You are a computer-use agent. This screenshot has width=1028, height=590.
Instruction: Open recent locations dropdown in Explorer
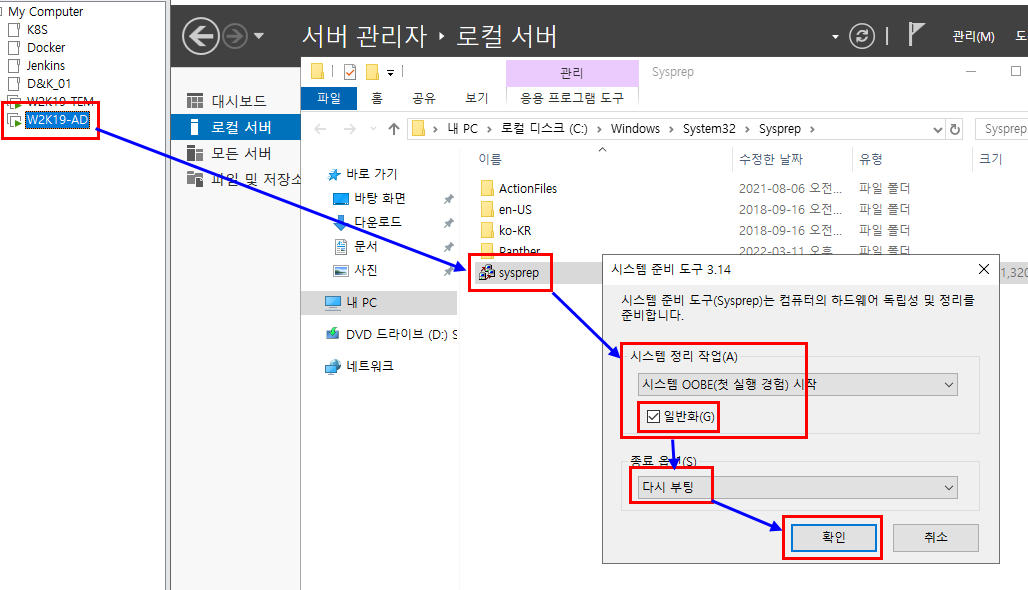[373, 129]
